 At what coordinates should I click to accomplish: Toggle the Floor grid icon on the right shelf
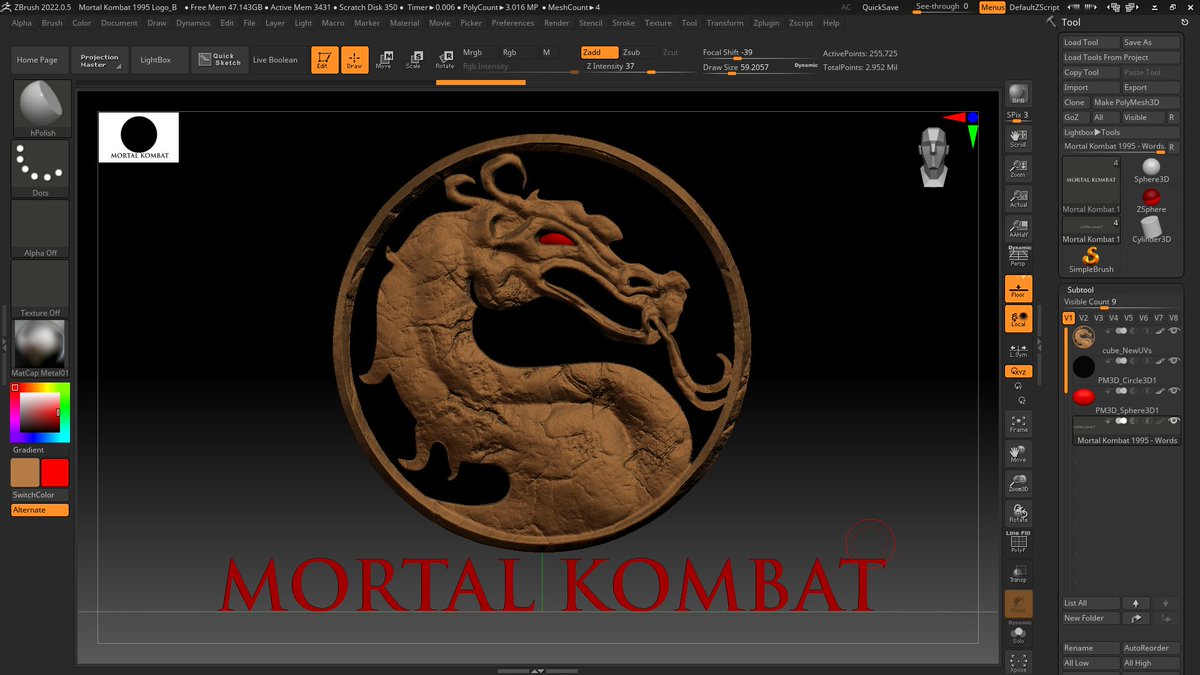1019,290
